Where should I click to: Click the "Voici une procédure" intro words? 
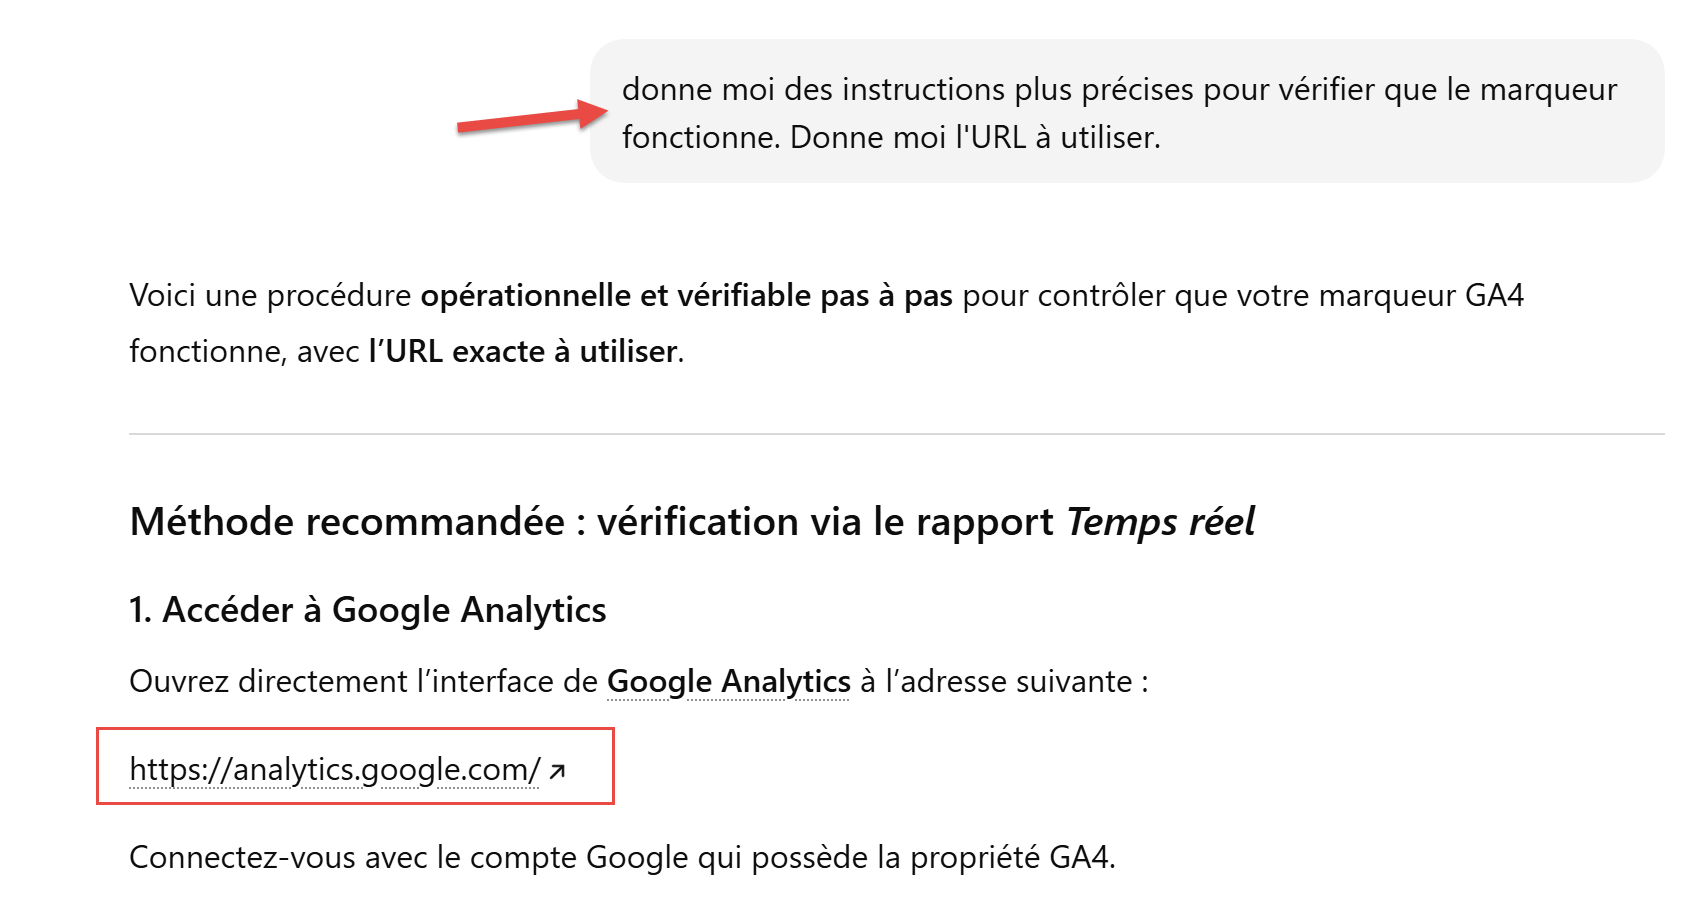[x=269, y=296]
